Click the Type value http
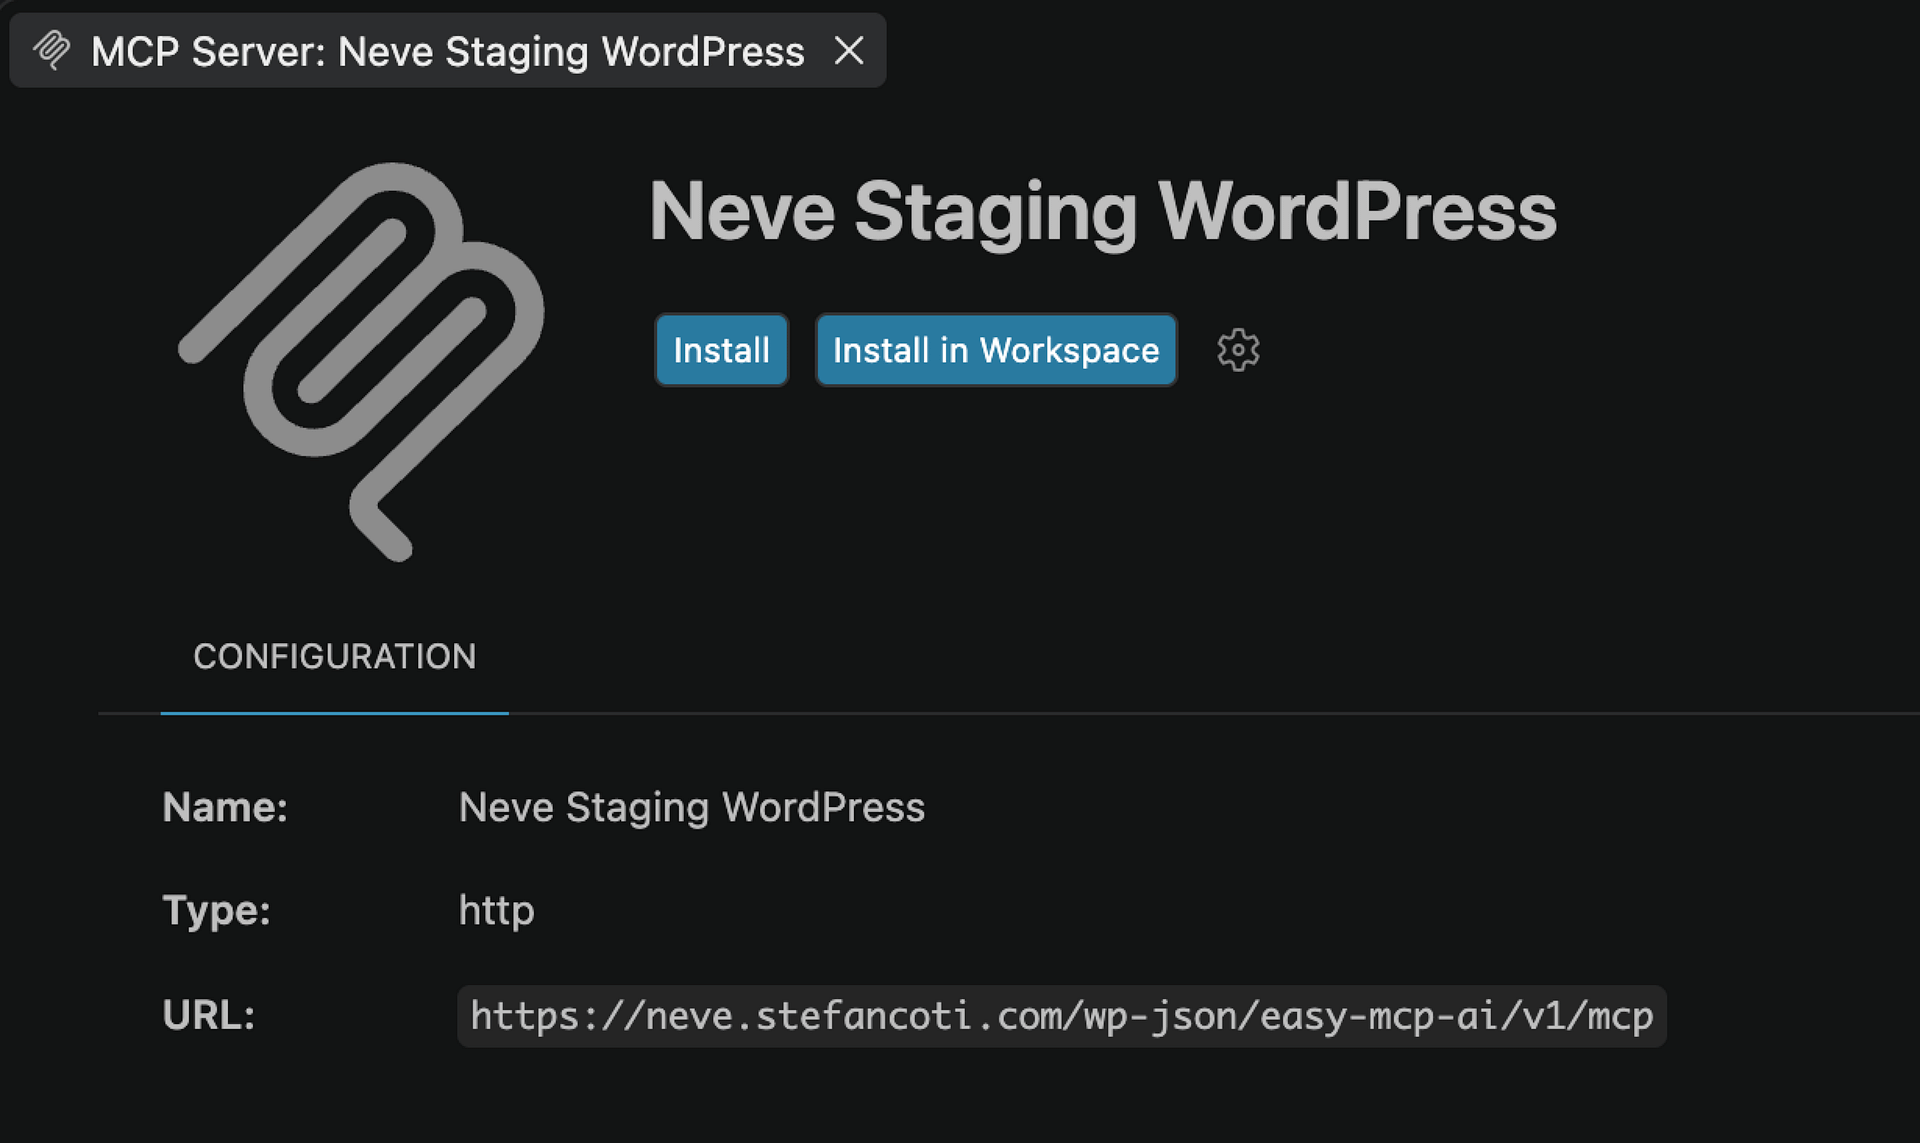1920x1143 pixels. click(x=496, y=911)
